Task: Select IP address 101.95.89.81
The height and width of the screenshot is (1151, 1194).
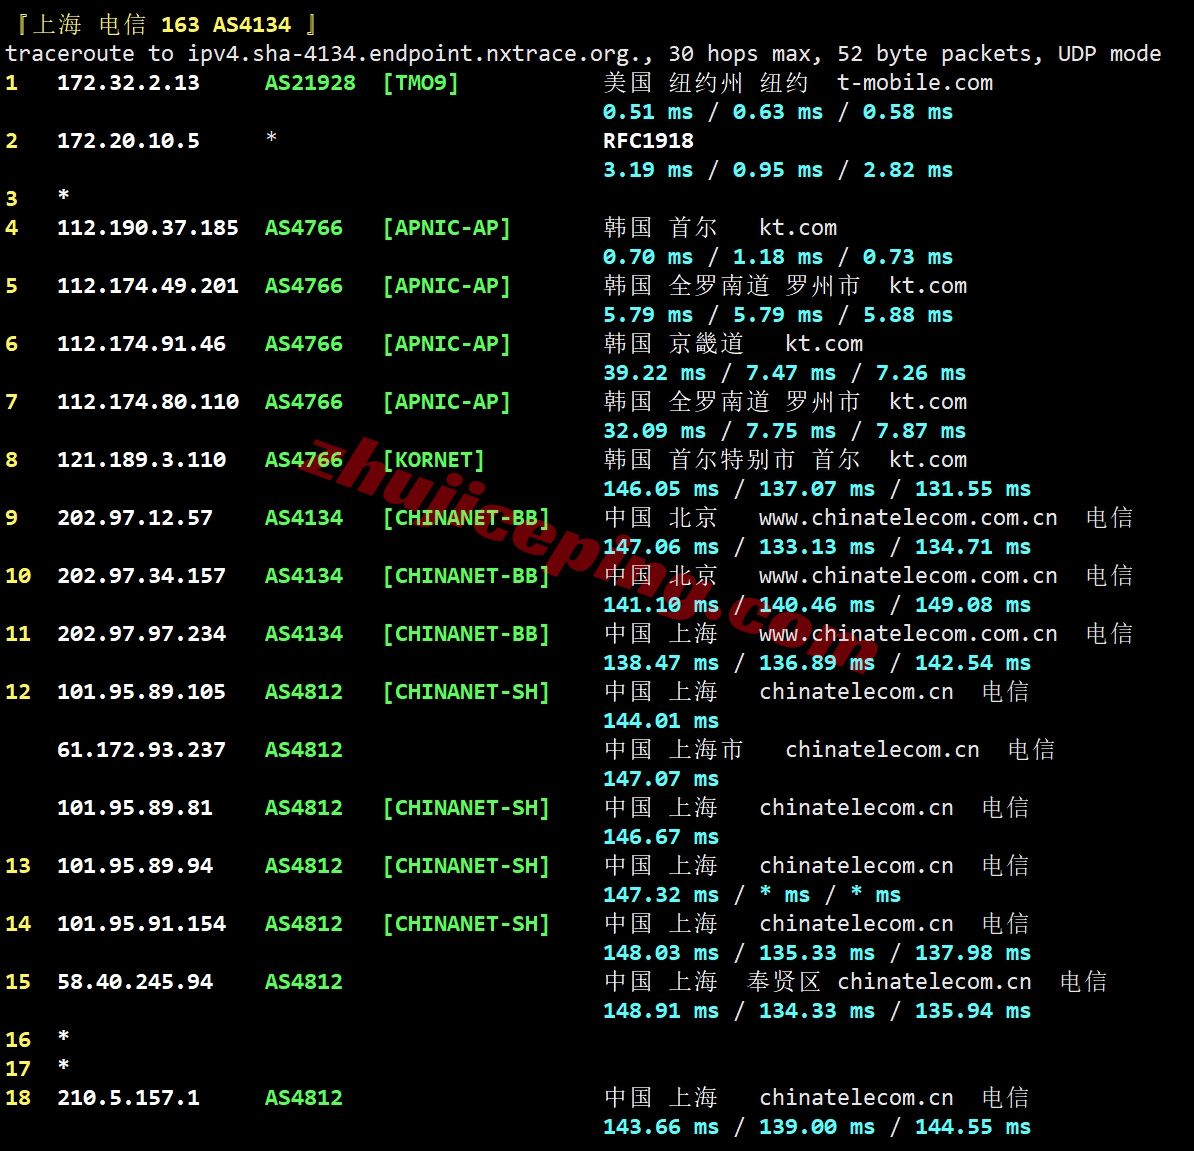Action: 135,808
